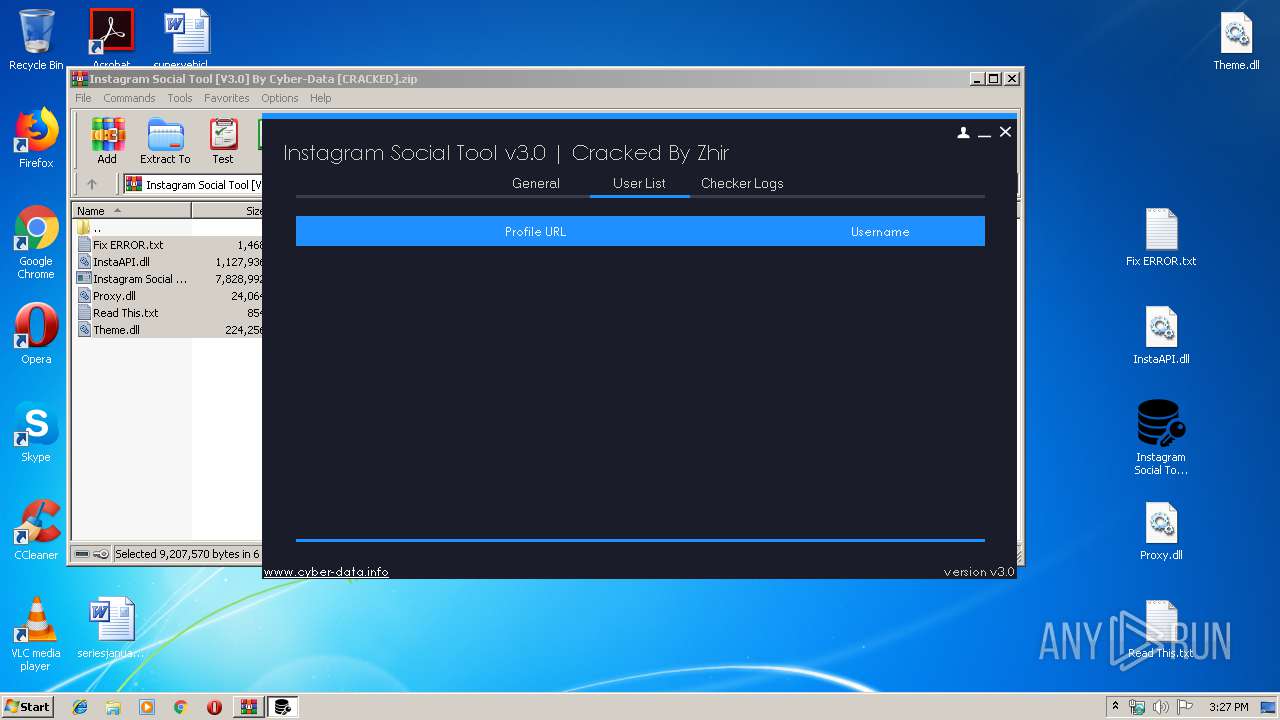Show hidden system tray icons
Viewport: 1280px width, 720px height.
tap(1115, 707)
